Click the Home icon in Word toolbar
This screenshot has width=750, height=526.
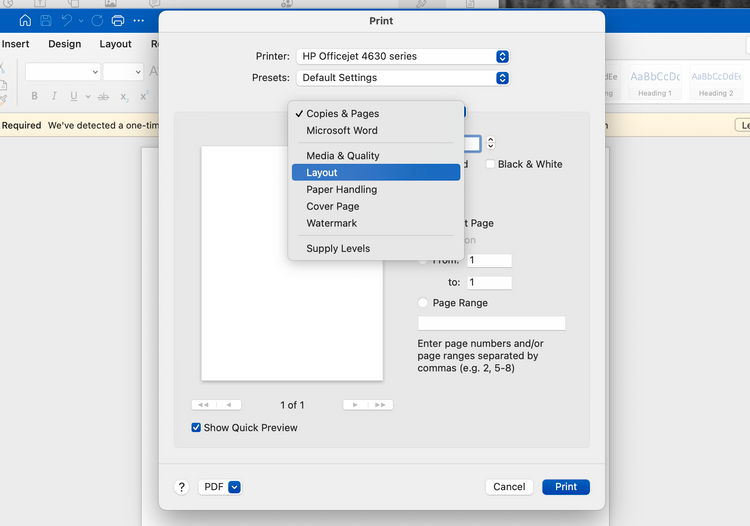tap(25, 20)
